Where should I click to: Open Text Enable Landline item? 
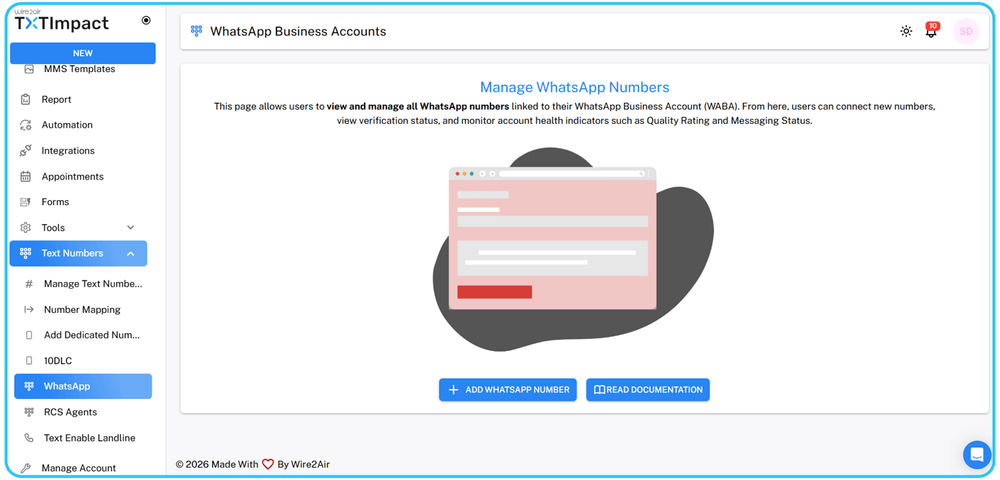89,438
